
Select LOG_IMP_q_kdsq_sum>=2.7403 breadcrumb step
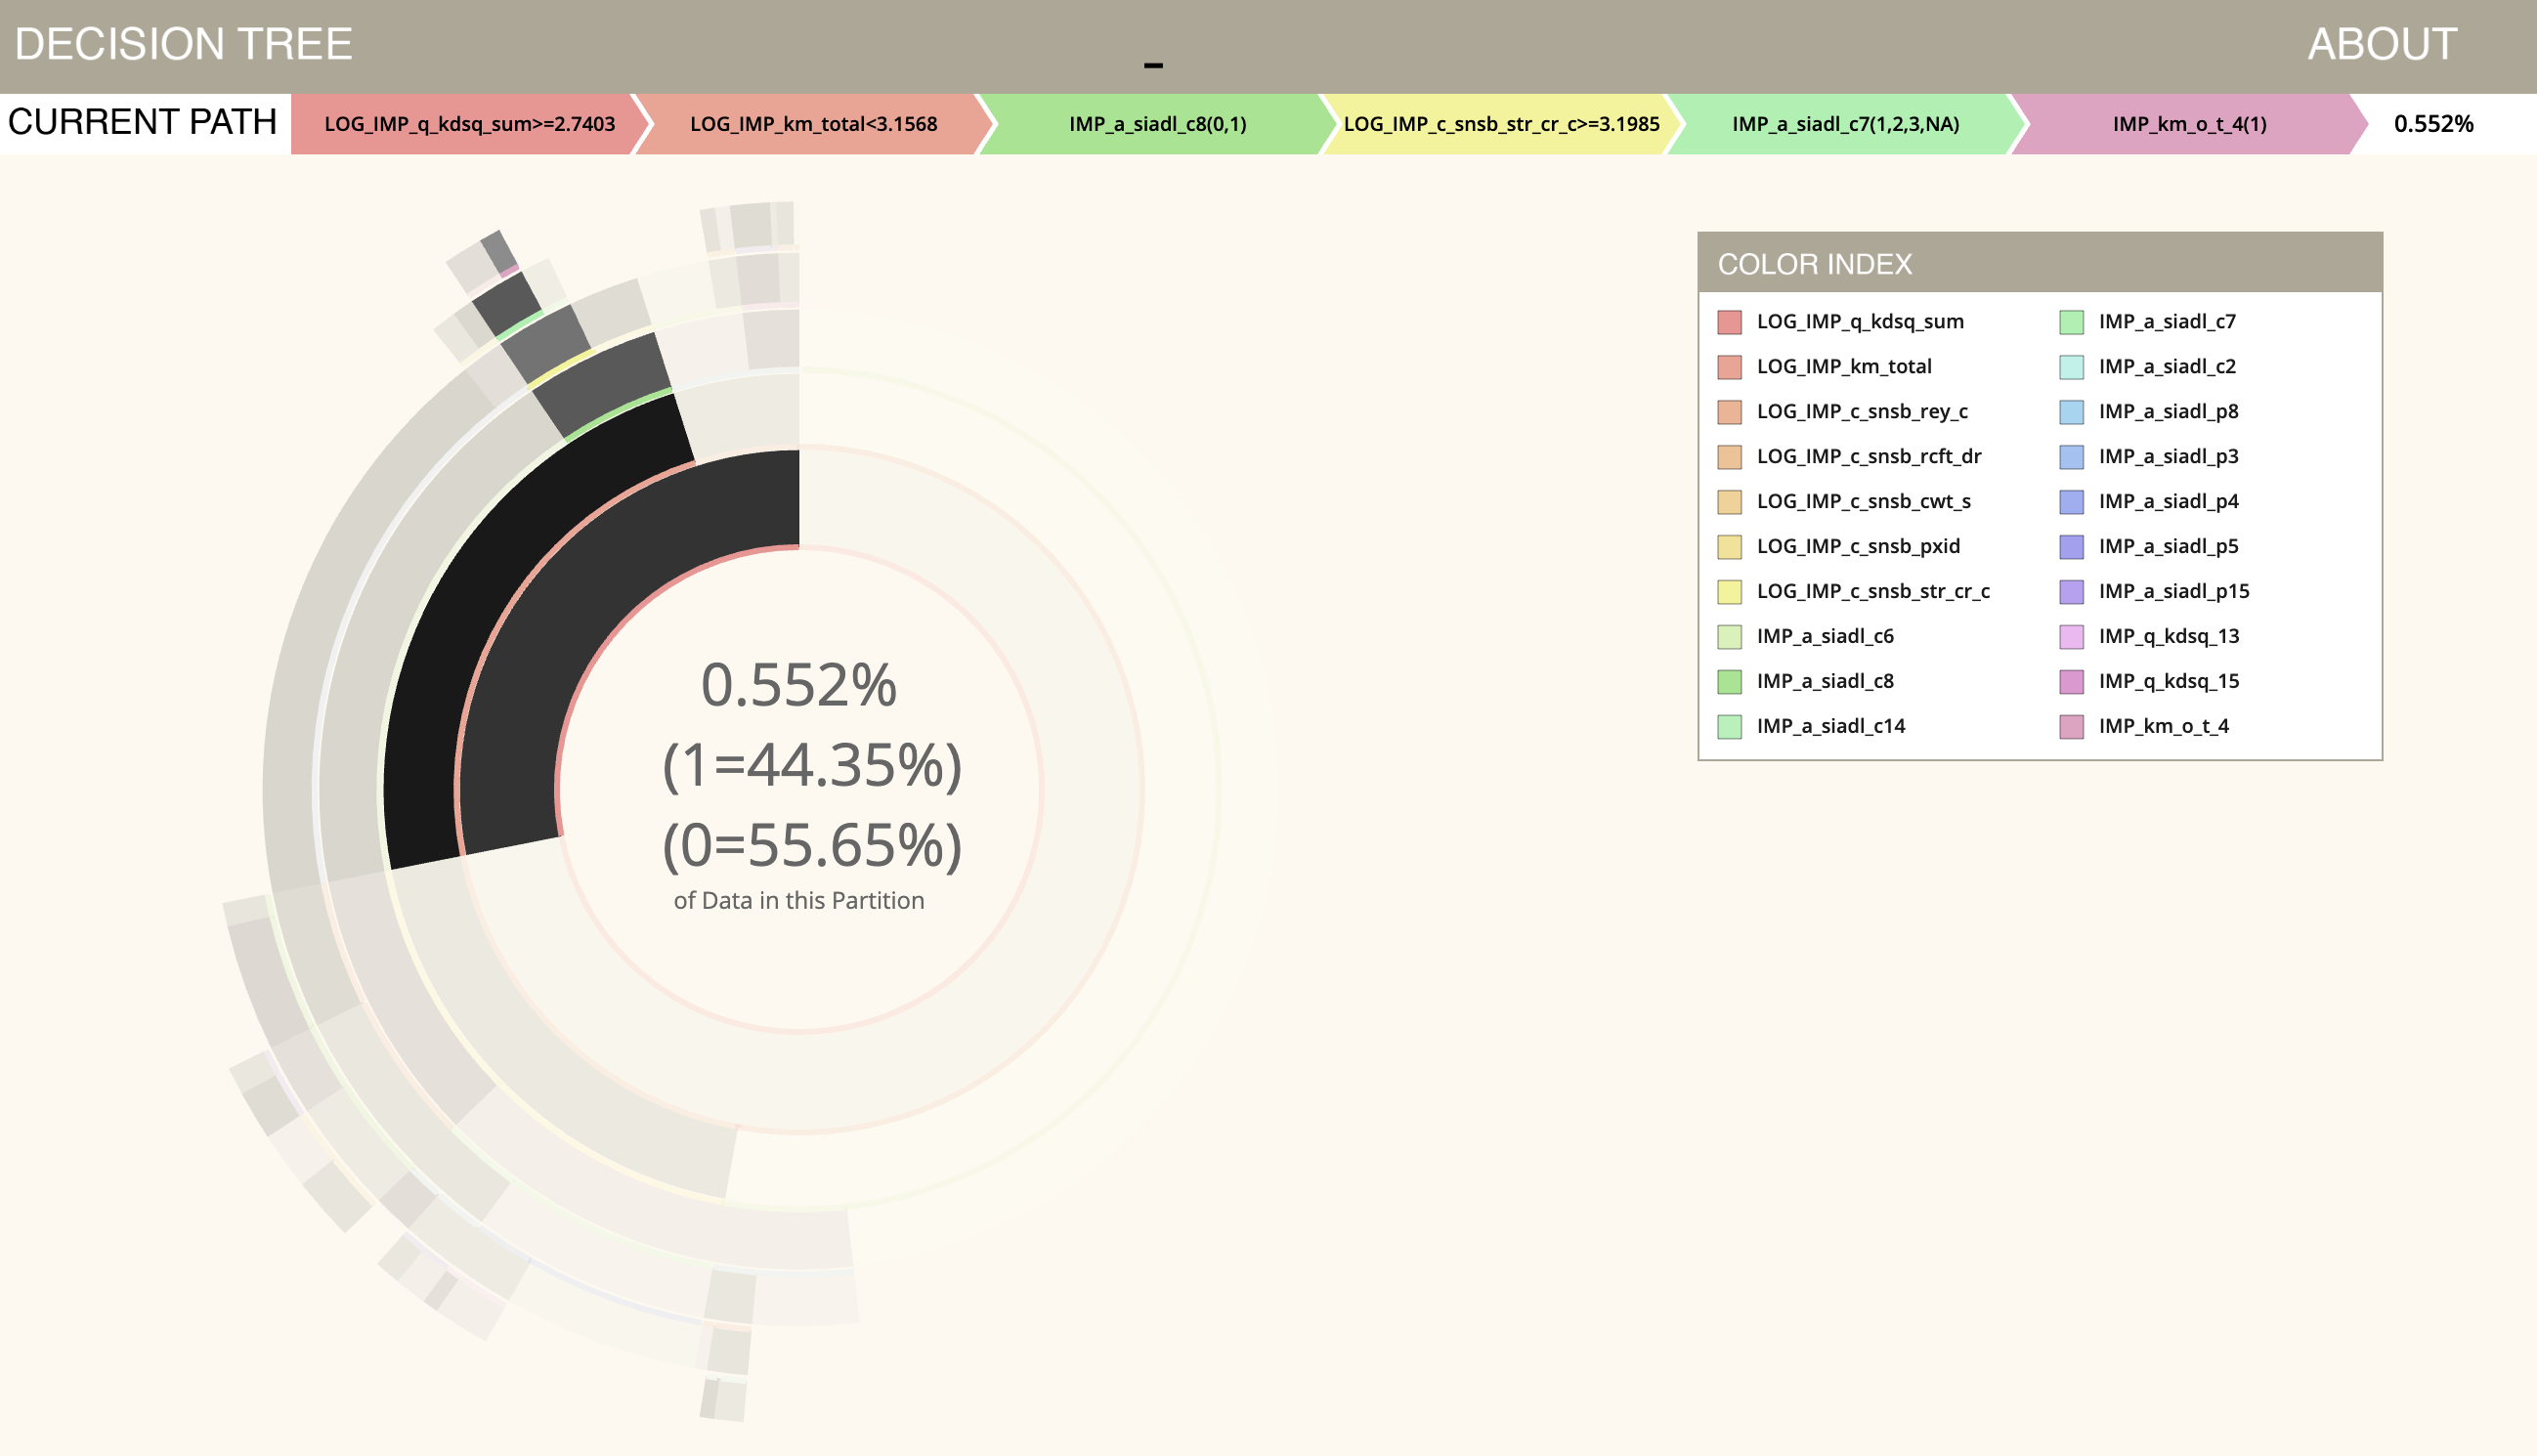(x=468, y=124)
